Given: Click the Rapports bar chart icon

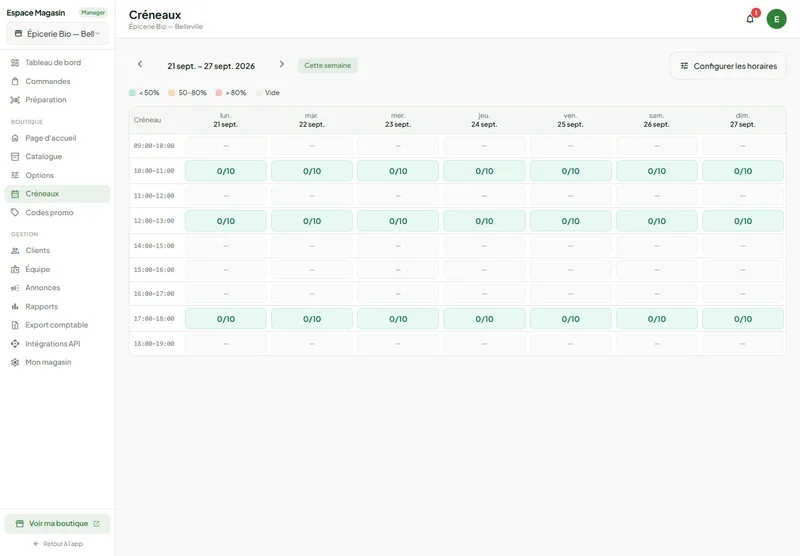Looking at the screenshot, I should [x=15, y=307].
